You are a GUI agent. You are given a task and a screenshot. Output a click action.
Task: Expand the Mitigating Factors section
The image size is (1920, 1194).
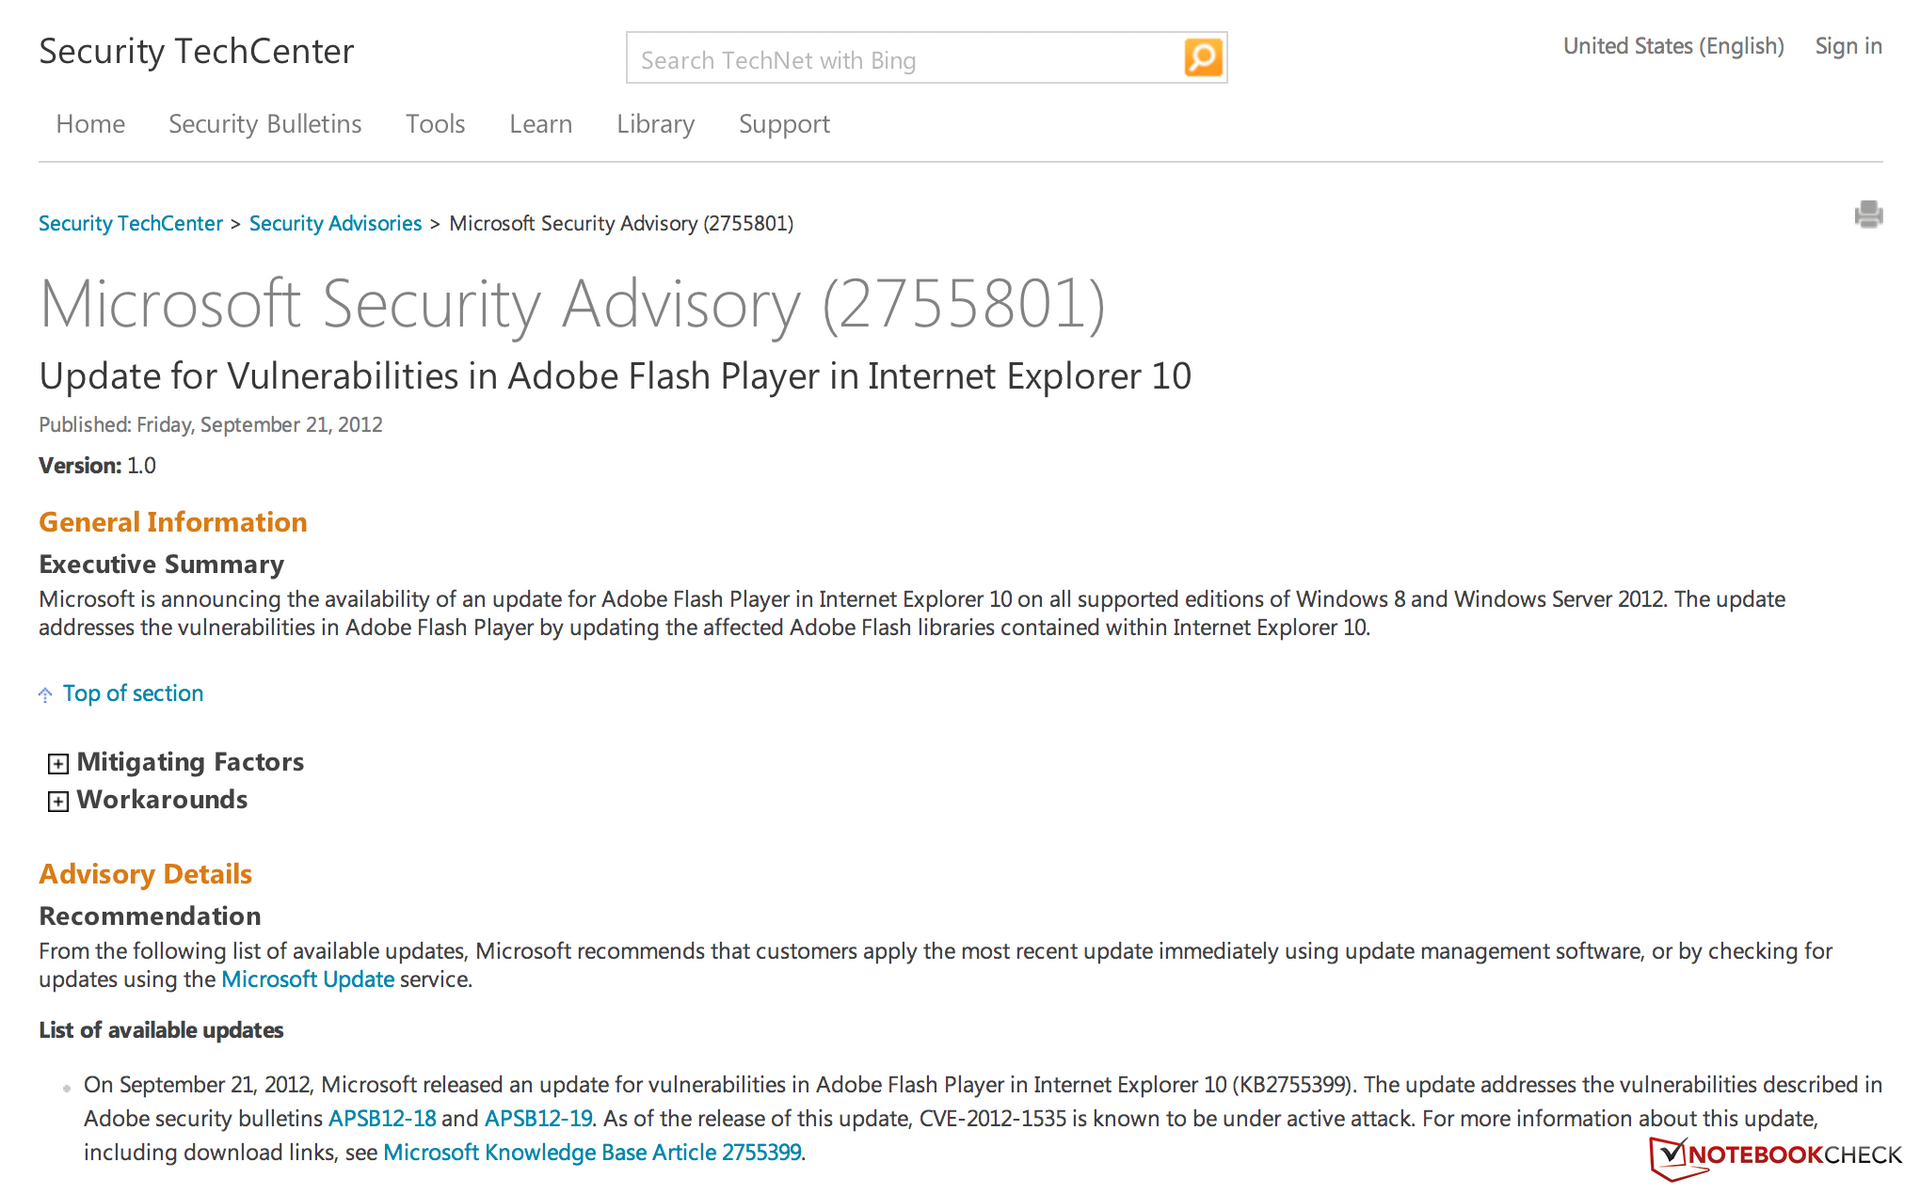click(x=58, y=764)
